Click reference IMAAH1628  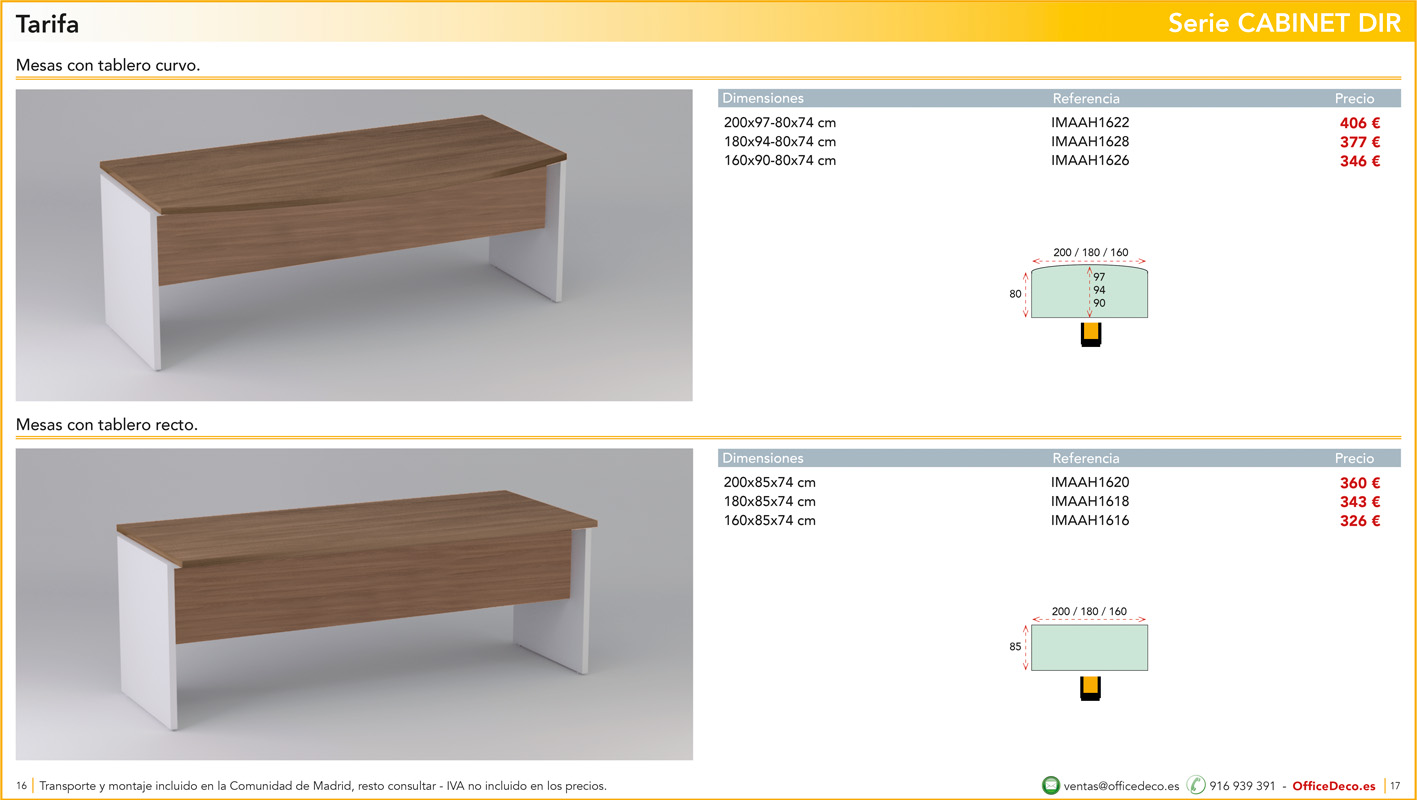pyautogui.click(x=1090, y=142)
